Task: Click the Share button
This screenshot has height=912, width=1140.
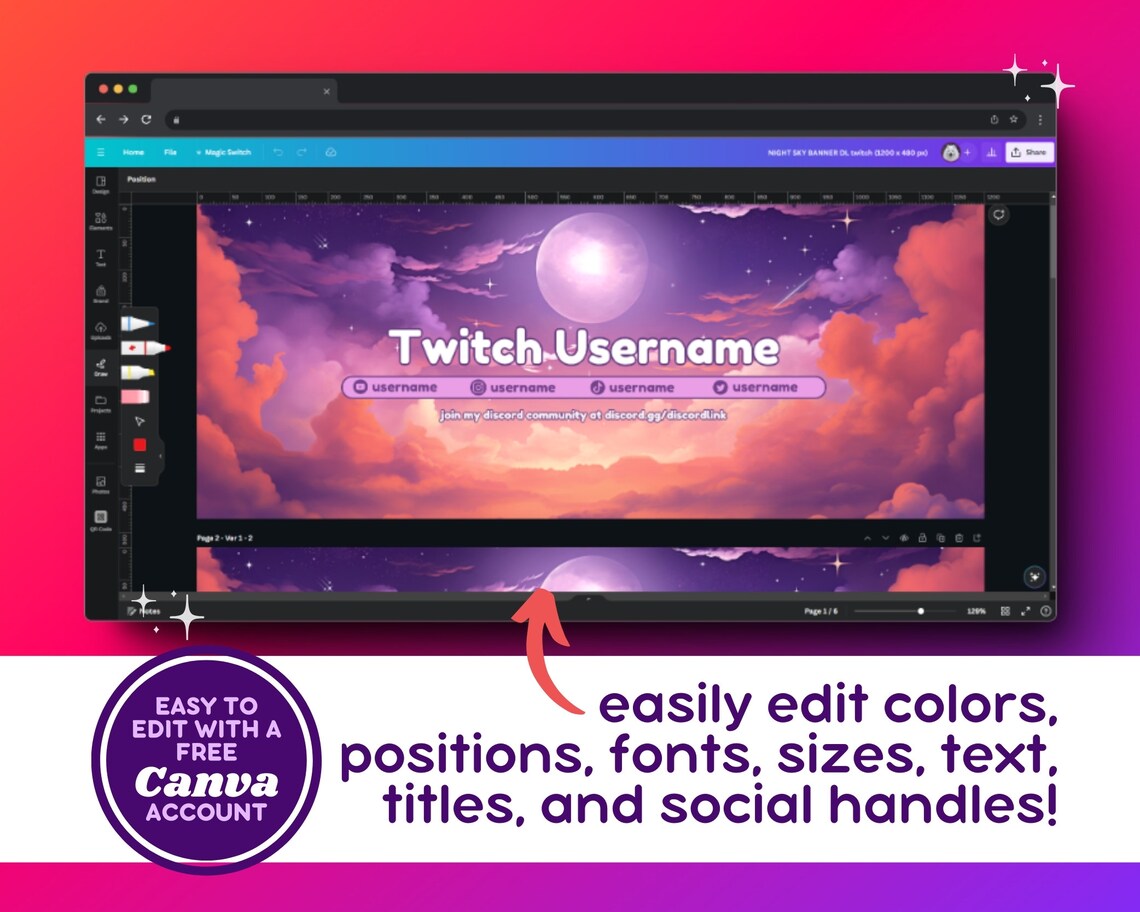Action: 1030,151
